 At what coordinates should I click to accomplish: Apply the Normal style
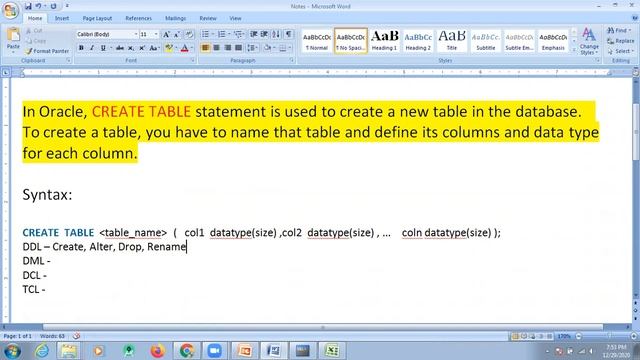pyautogui.click(x=317, y=40)
